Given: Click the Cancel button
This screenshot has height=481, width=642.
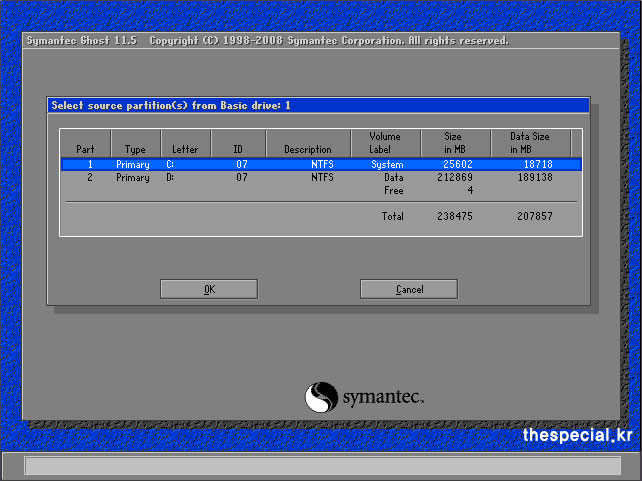Looking at the screenshot, I should coord(409,289).
